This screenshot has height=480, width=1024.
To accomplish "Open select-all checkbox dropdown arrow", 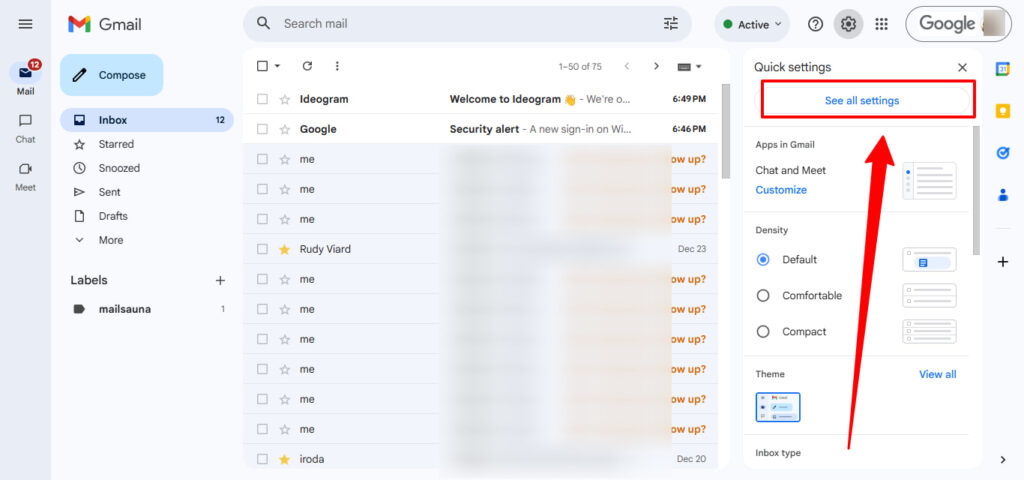I will (277, 66).
